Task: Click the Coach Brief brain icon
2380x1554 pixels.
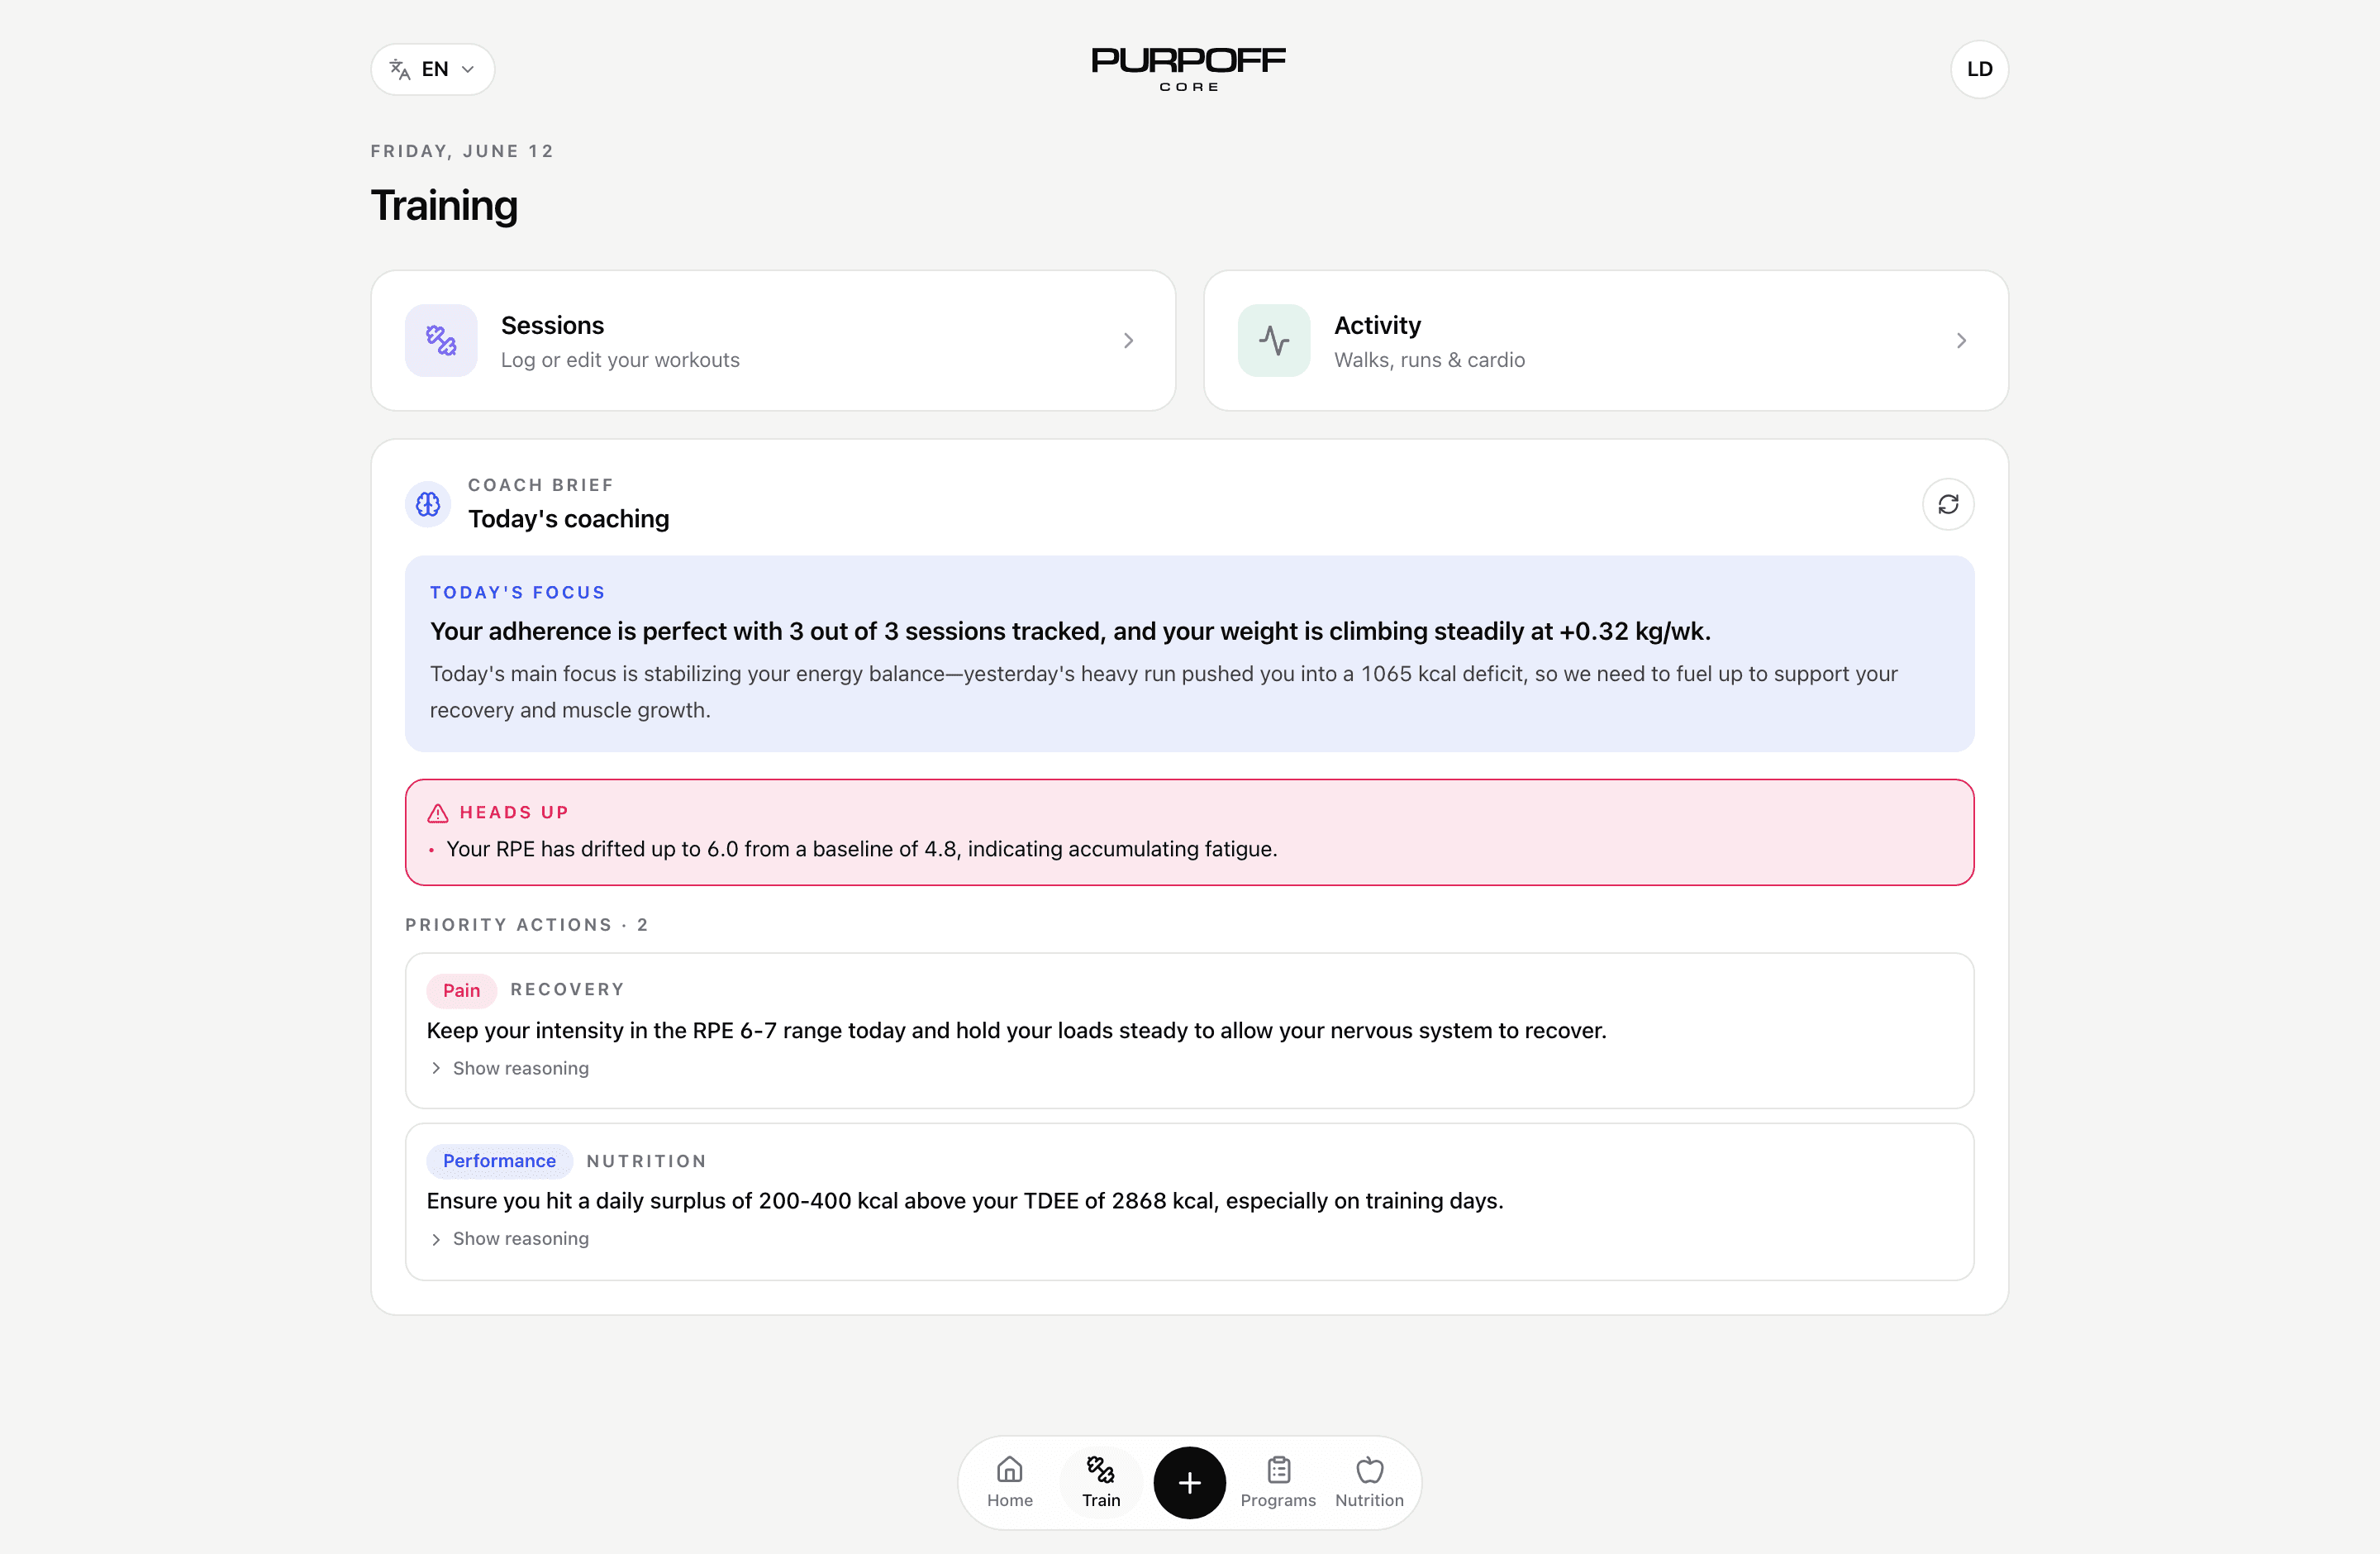Action: click(x=428, y=504)
